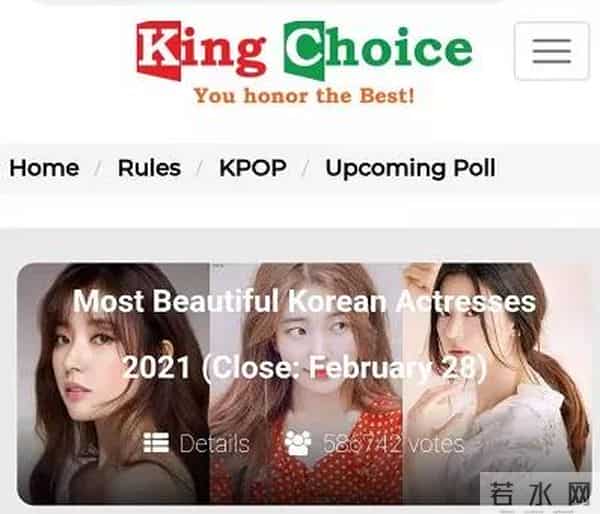Open Most Beautiful Korean Actresses poll title

tap(304, 301)
